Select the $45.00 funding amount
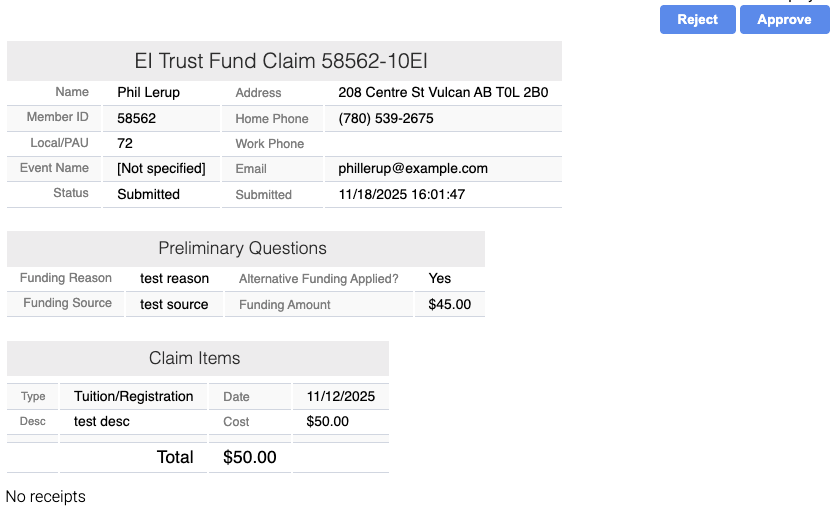Screen dimensions: 834x520 point(449,304)
